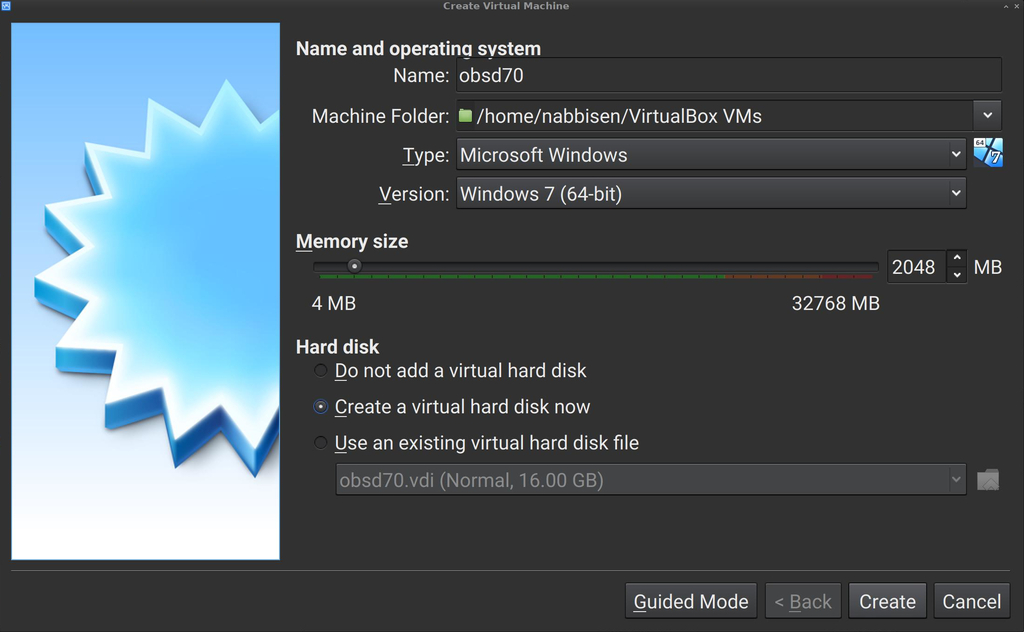
Task: Click the "4 MB" minimum memory label
Action: tap(334, 304)
